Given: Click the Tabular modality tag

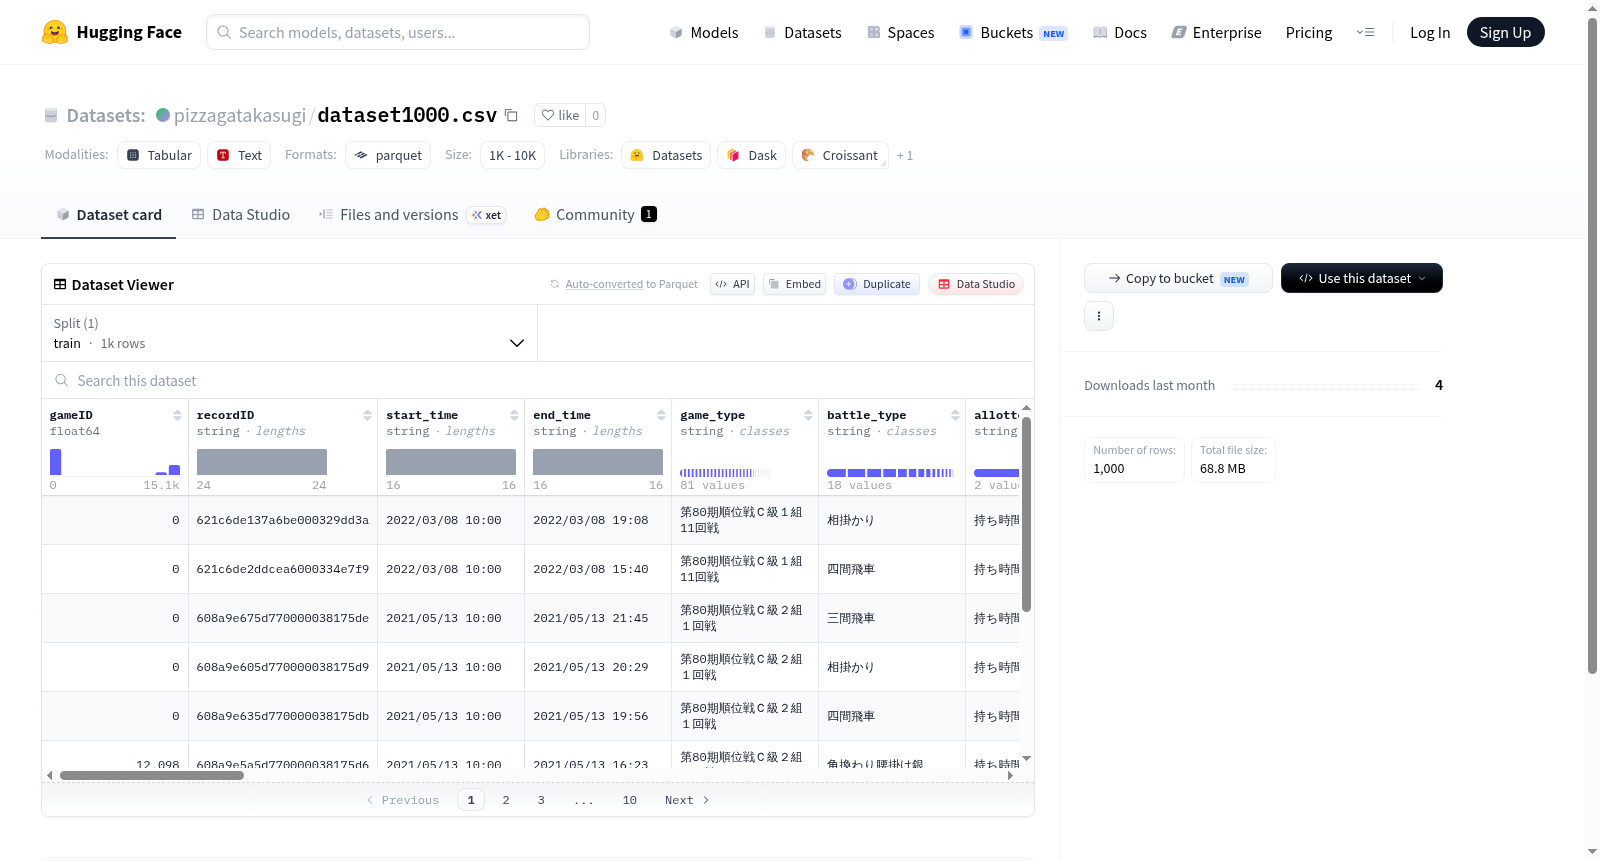Looking at the screenshot, I should (159, 155).
